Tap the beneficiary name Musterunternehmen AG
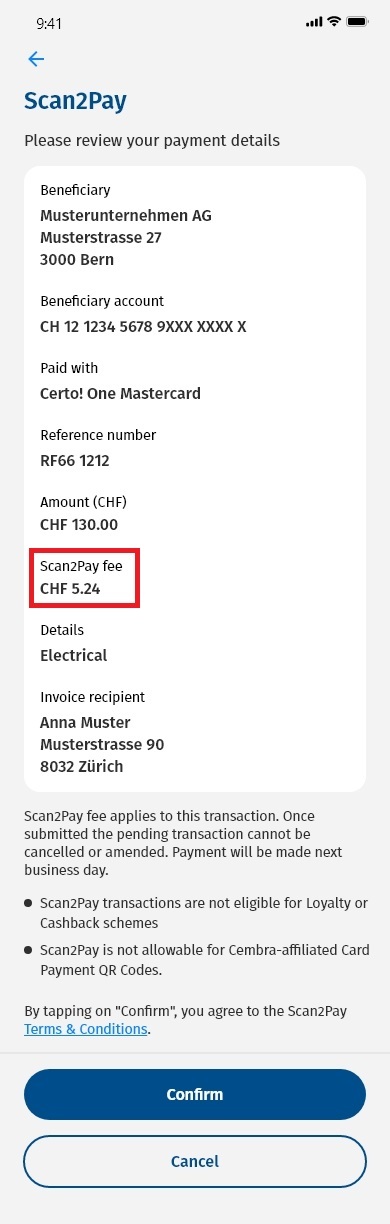390x1224 pixels. pyautogui.click(x=126, y=216)
